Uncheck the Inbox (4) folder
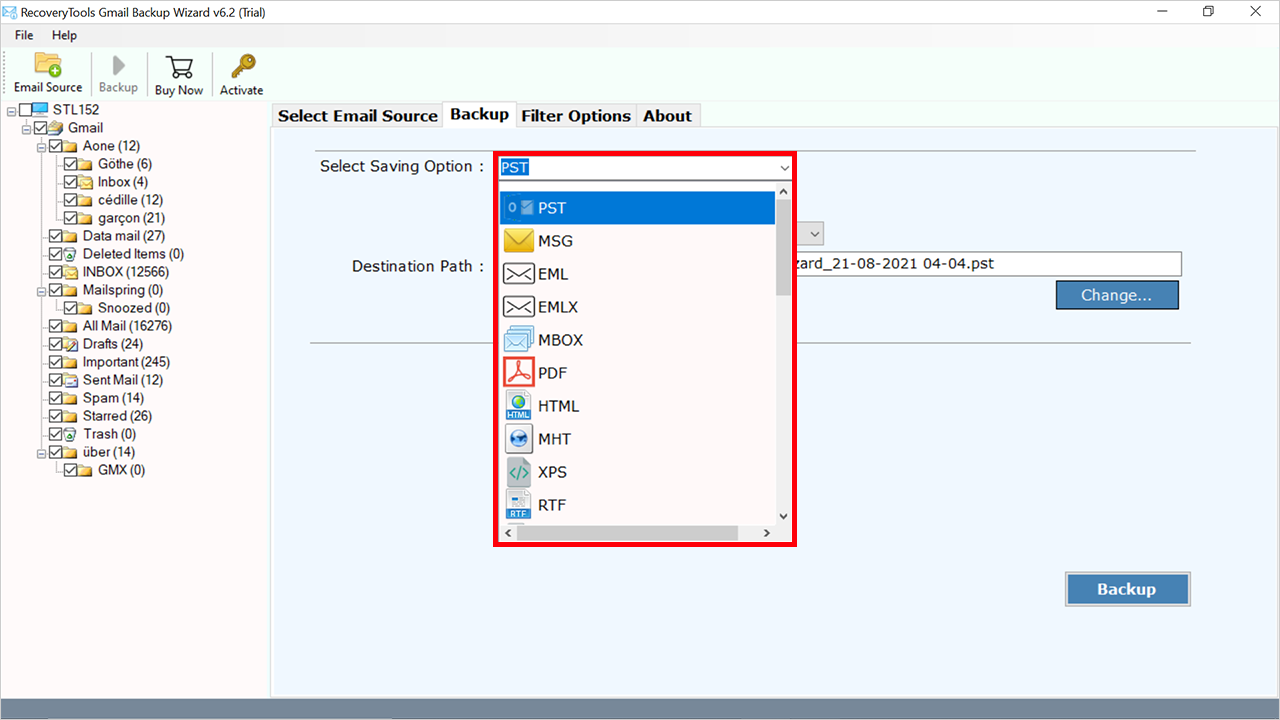Image resolution: width=1280 pixels, height=720 pixels. point(71,181)
